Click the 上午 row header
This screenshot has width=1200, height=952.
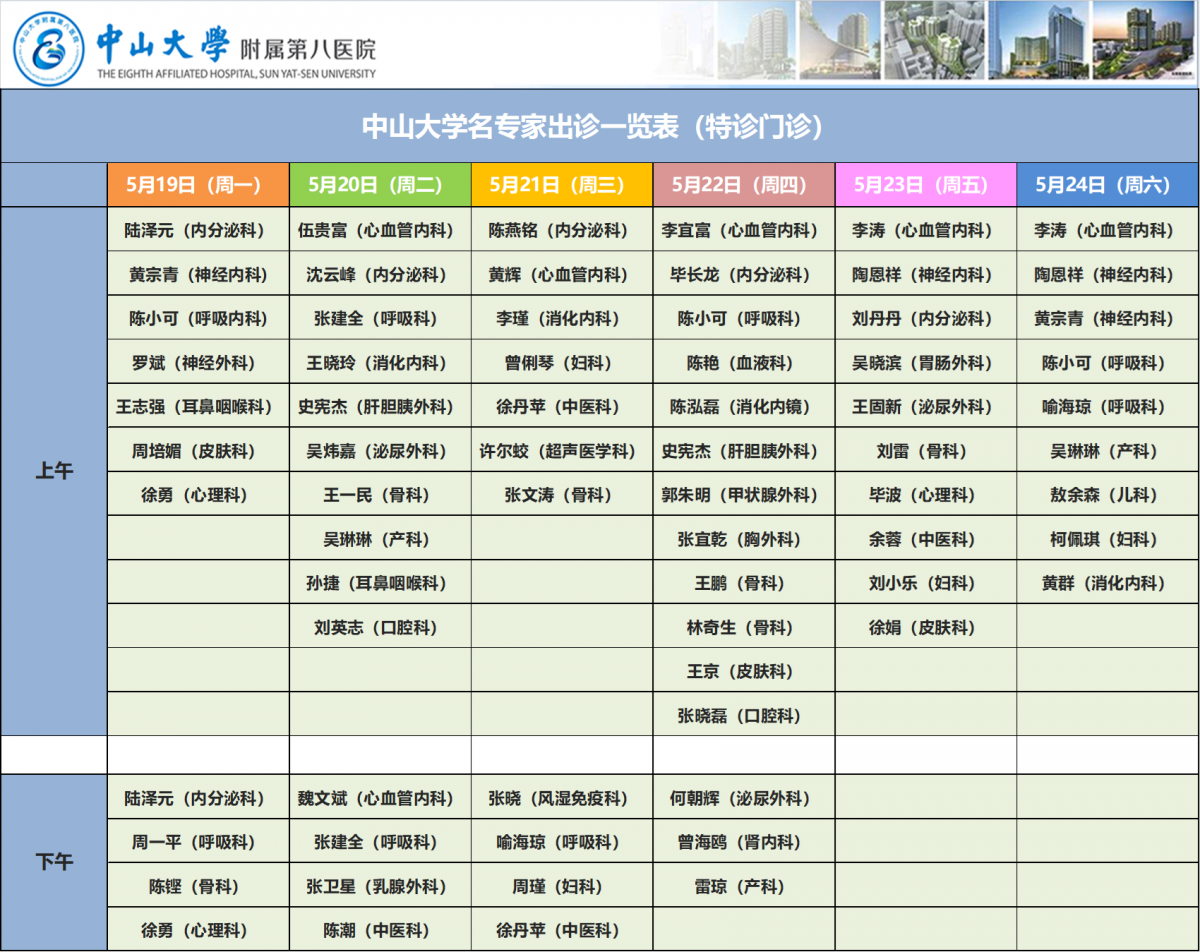point(54,472)
